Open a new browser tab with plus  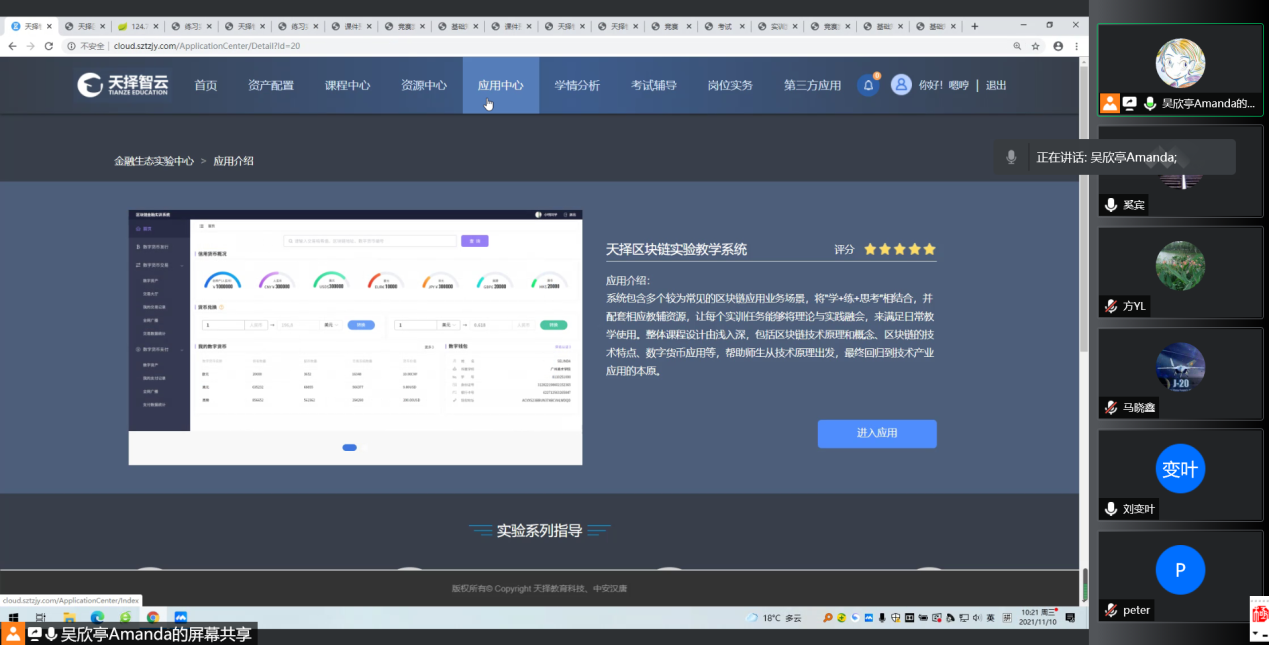(975, 26)
